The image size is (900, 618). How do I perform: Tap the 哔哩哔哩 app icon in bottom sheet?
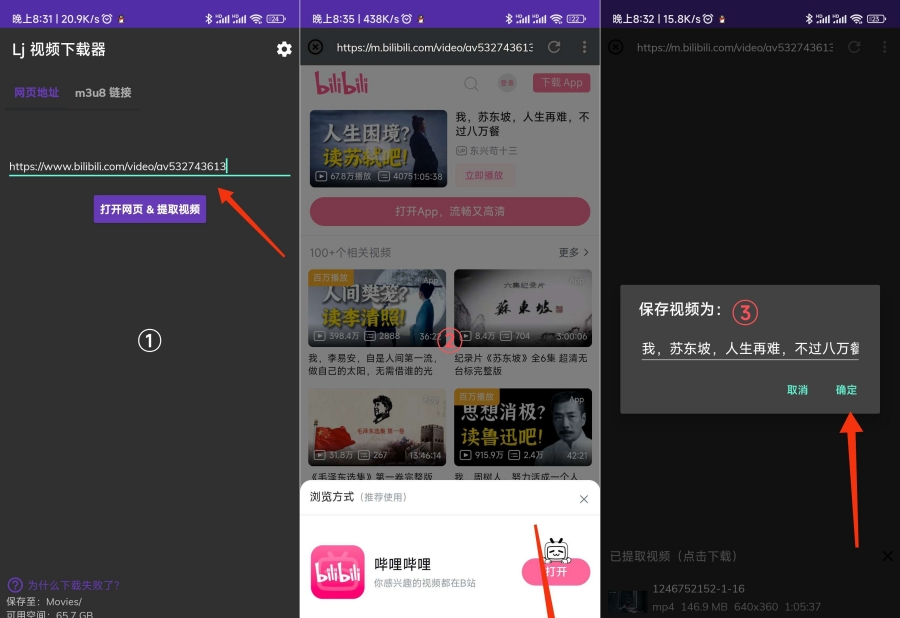pos(337,571)
